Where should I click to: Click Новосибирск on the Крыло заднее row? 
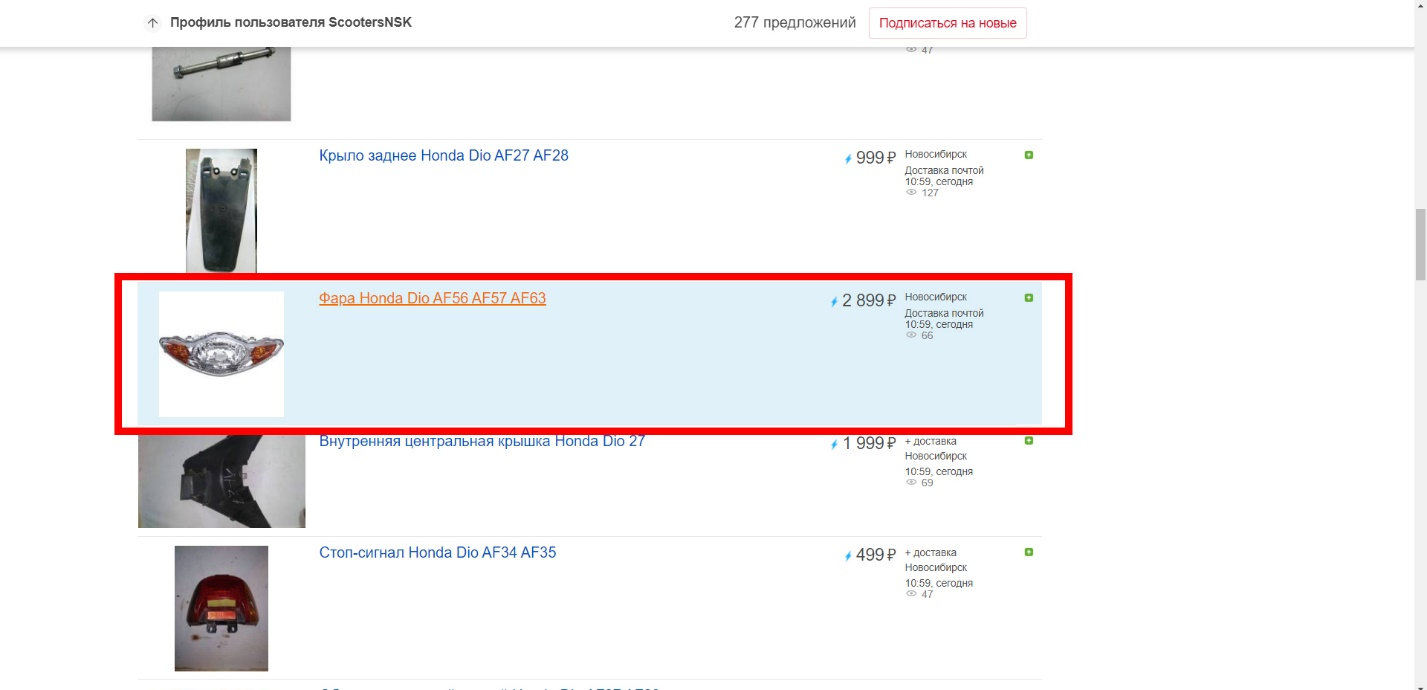(x=936, y=155)
